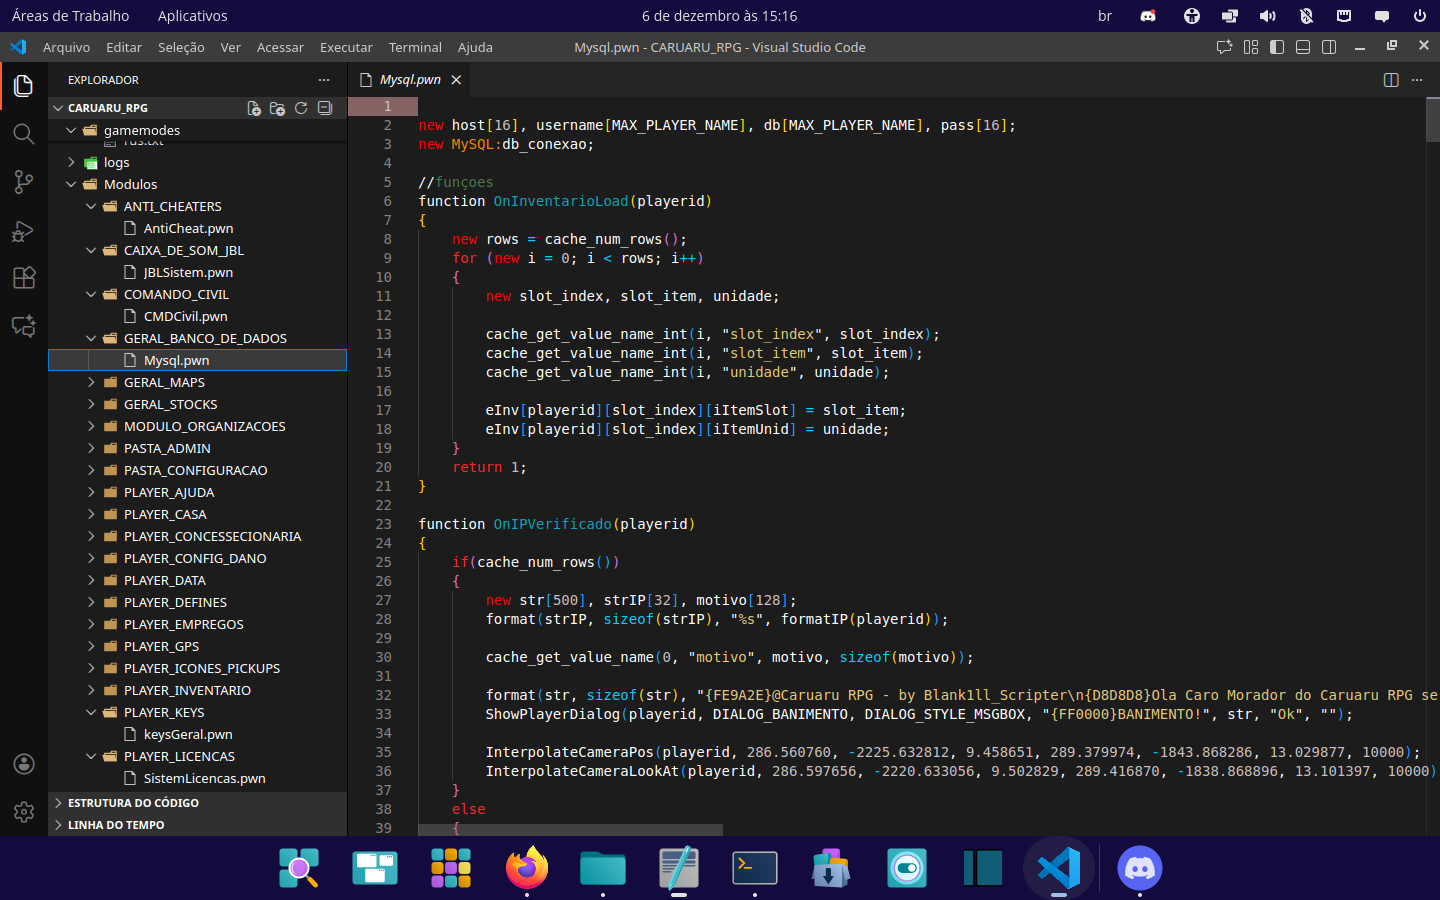Open the Acessar menu
The height and width of the screenshot is (900, 1440).
pos(280,47)
